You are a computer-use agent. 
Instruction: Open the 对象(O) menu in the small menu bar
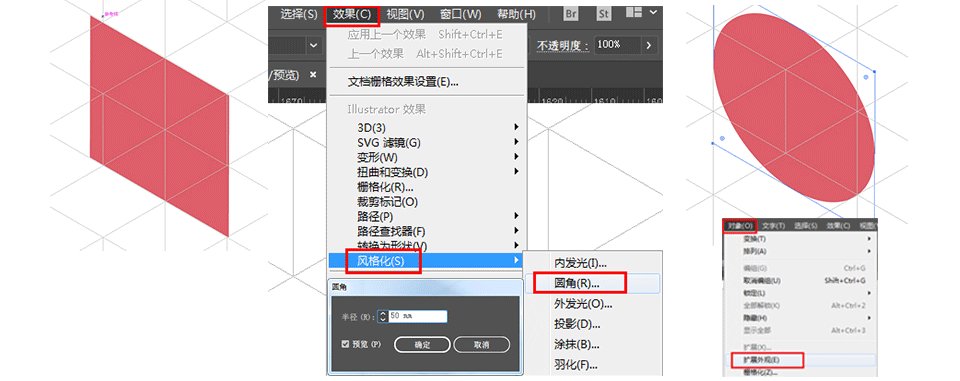coord(740,225)
